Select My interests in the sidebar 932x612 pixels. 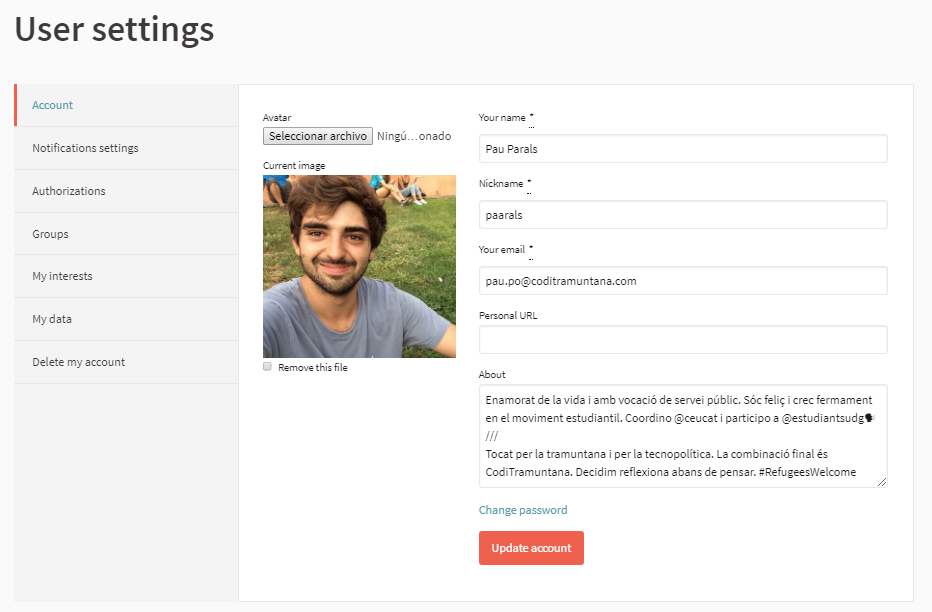[x=62, y=276]
